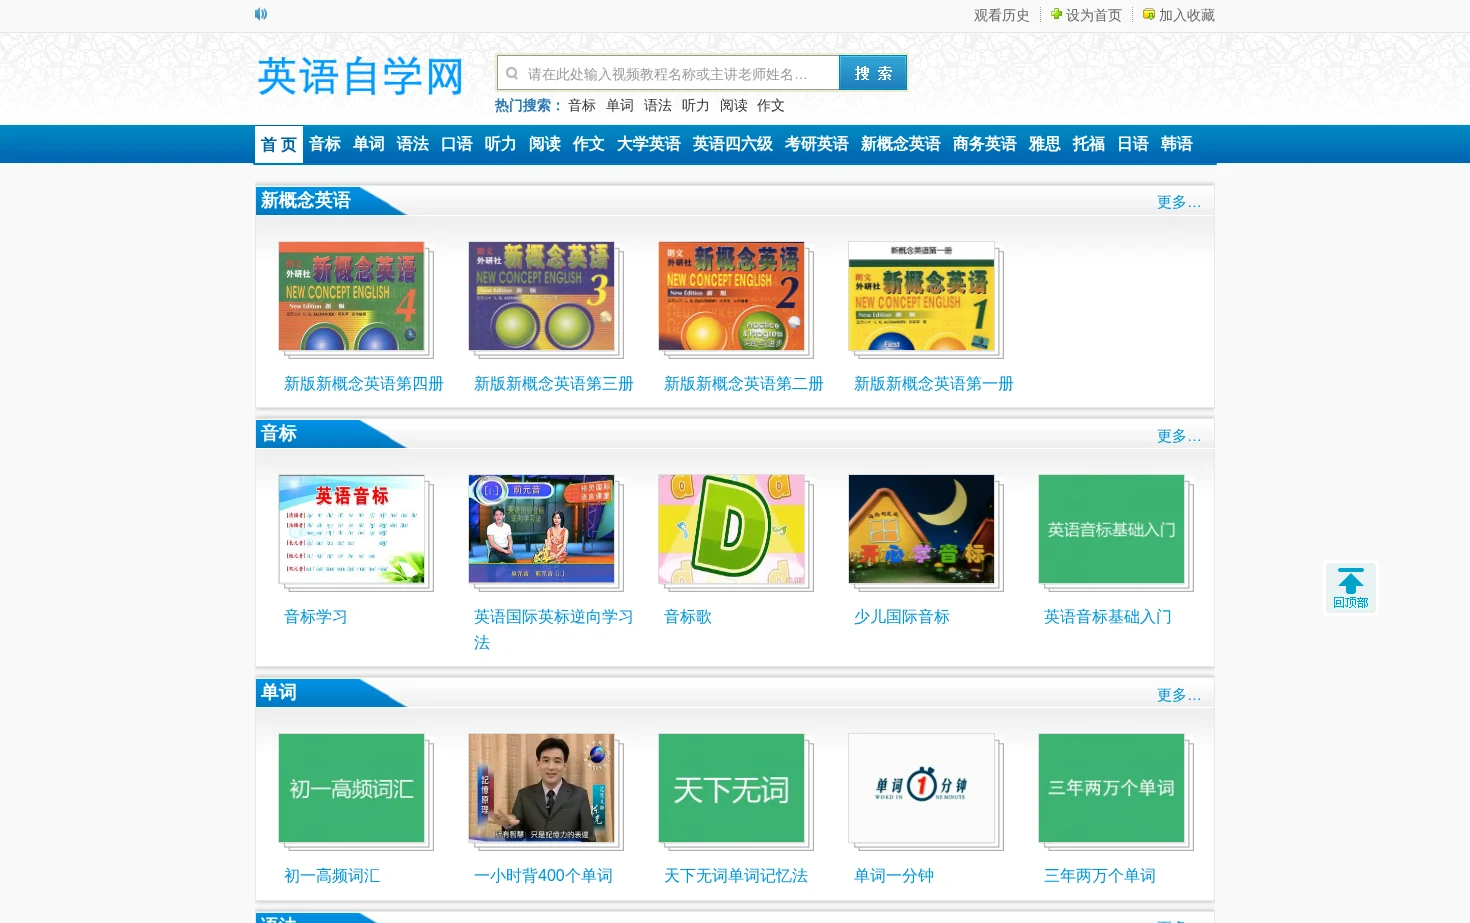Click the 回顶部 back-to-top arrow
The width and height of the screenshot is (1470, 923).
coord(1351,588)
